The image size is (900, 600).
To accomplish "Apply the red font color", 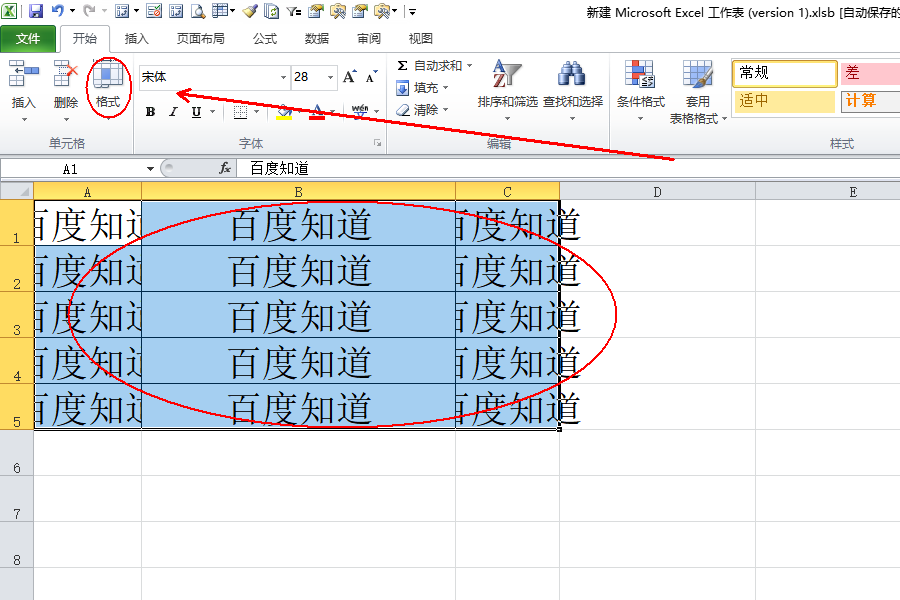I will click(x=317, y=112).
